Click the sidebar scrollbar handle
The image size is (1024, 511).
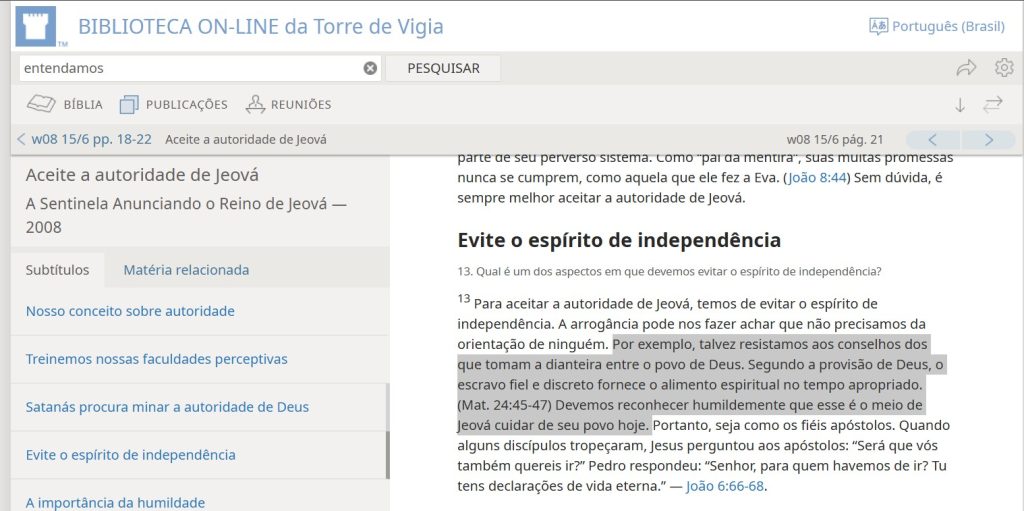[x=387, y=430]
